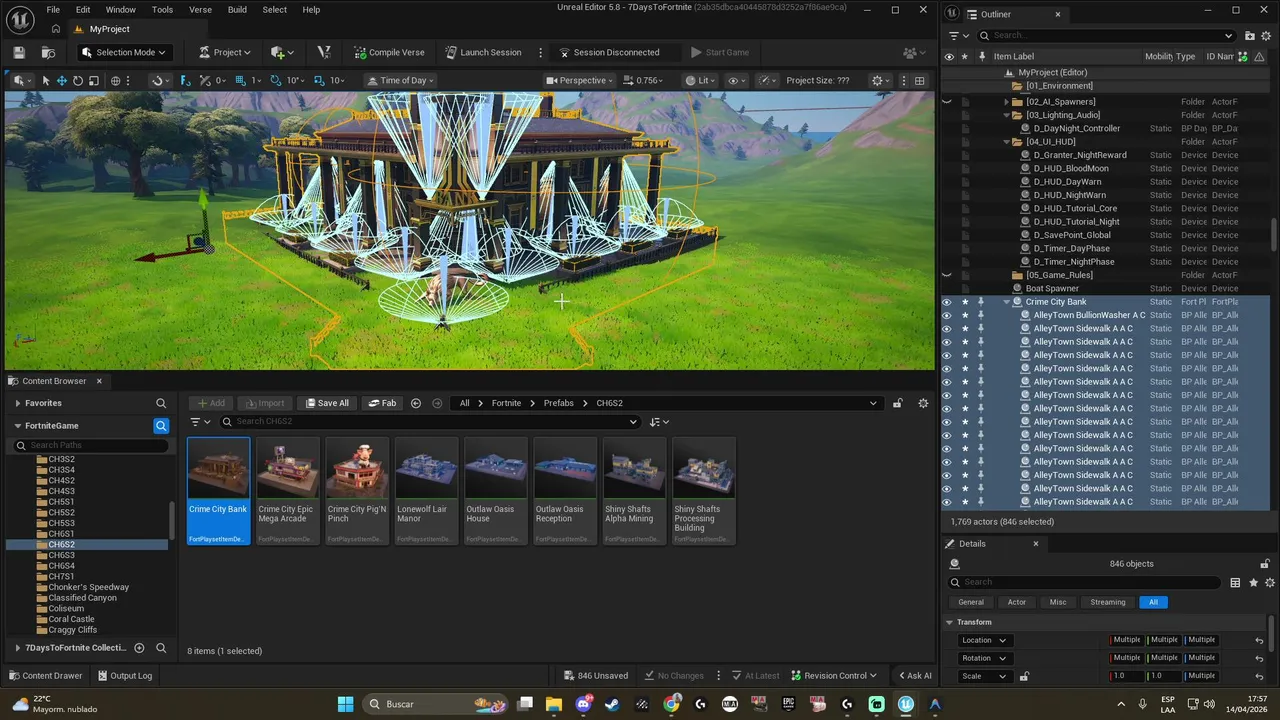The height and width of the screenshot is (720, 1280).
Task: Select the rotate tool in viewport toolbar
Action: pyautogui.click(x=77, y=80)
